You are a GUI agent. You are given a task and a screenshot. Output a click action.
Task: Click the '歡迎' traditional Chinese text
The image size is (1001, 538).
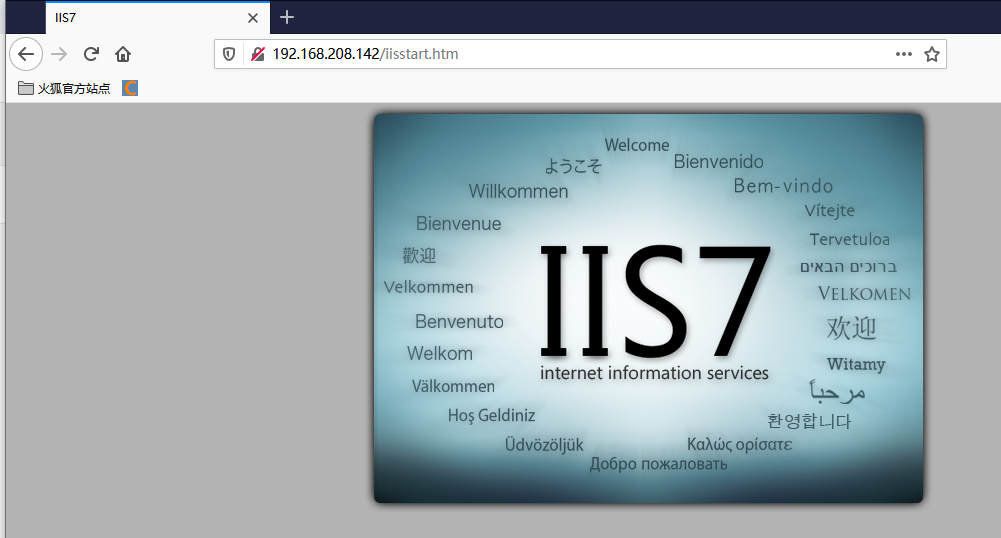(419, 255)
